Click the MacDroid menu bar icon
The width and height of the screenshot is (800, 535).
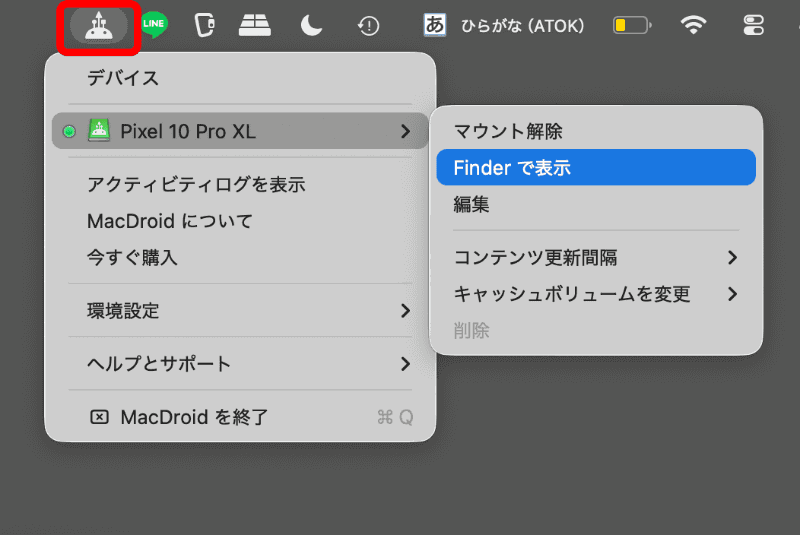(x=99, y=26)
